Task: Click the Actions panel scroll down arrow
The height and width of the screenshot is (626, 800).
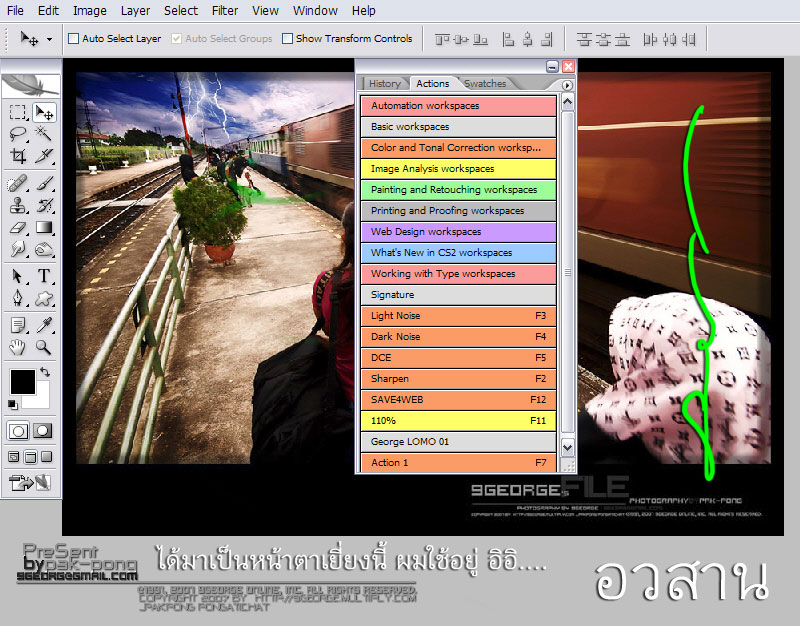Action: [x=567, y=448]
